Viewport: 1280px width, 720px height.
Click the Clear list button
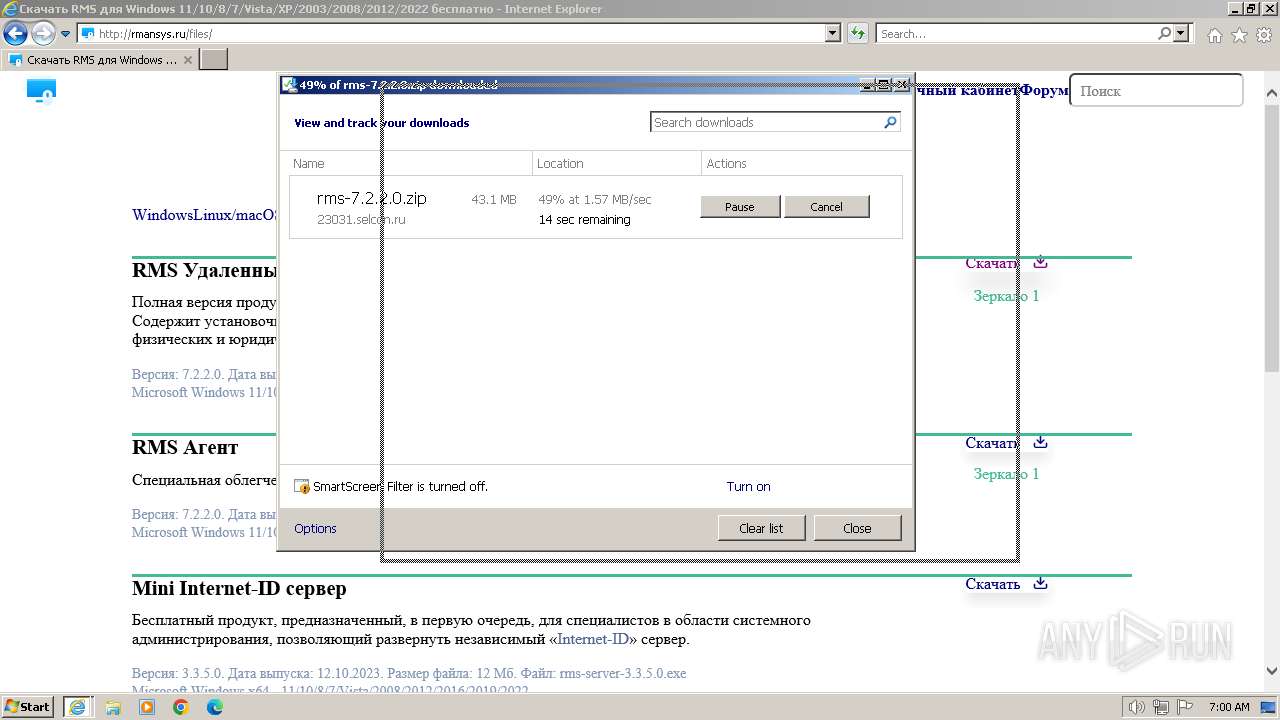point(761,528)
